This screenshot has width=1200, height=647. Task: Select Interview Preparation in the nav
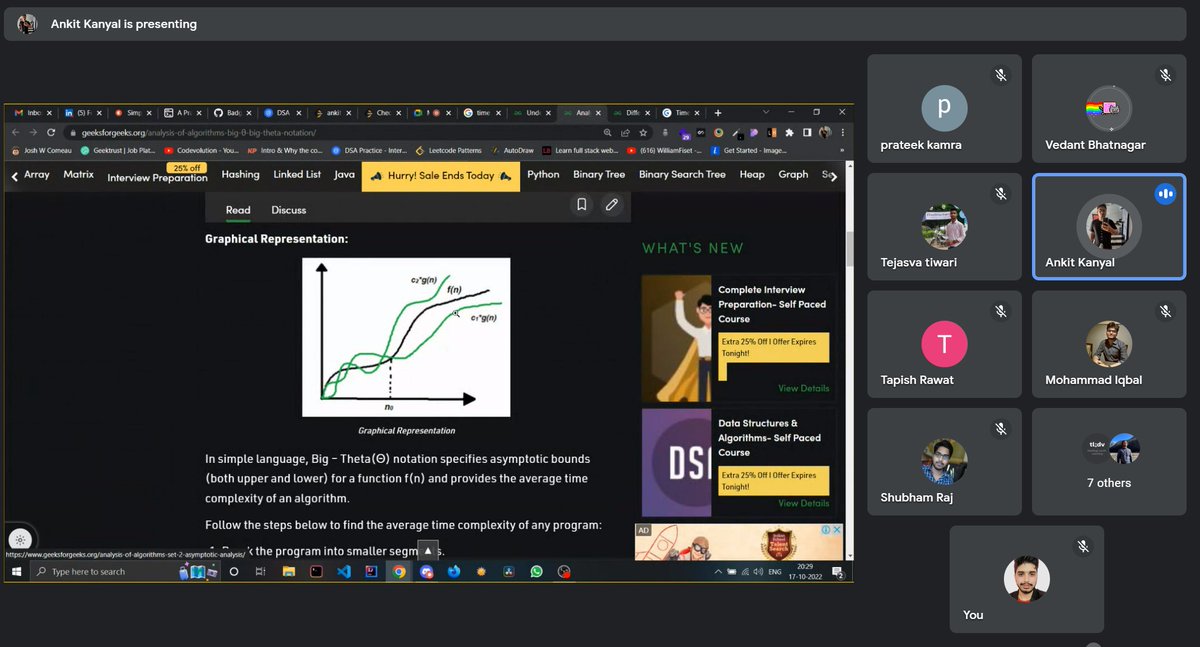[x=157, y=178]
